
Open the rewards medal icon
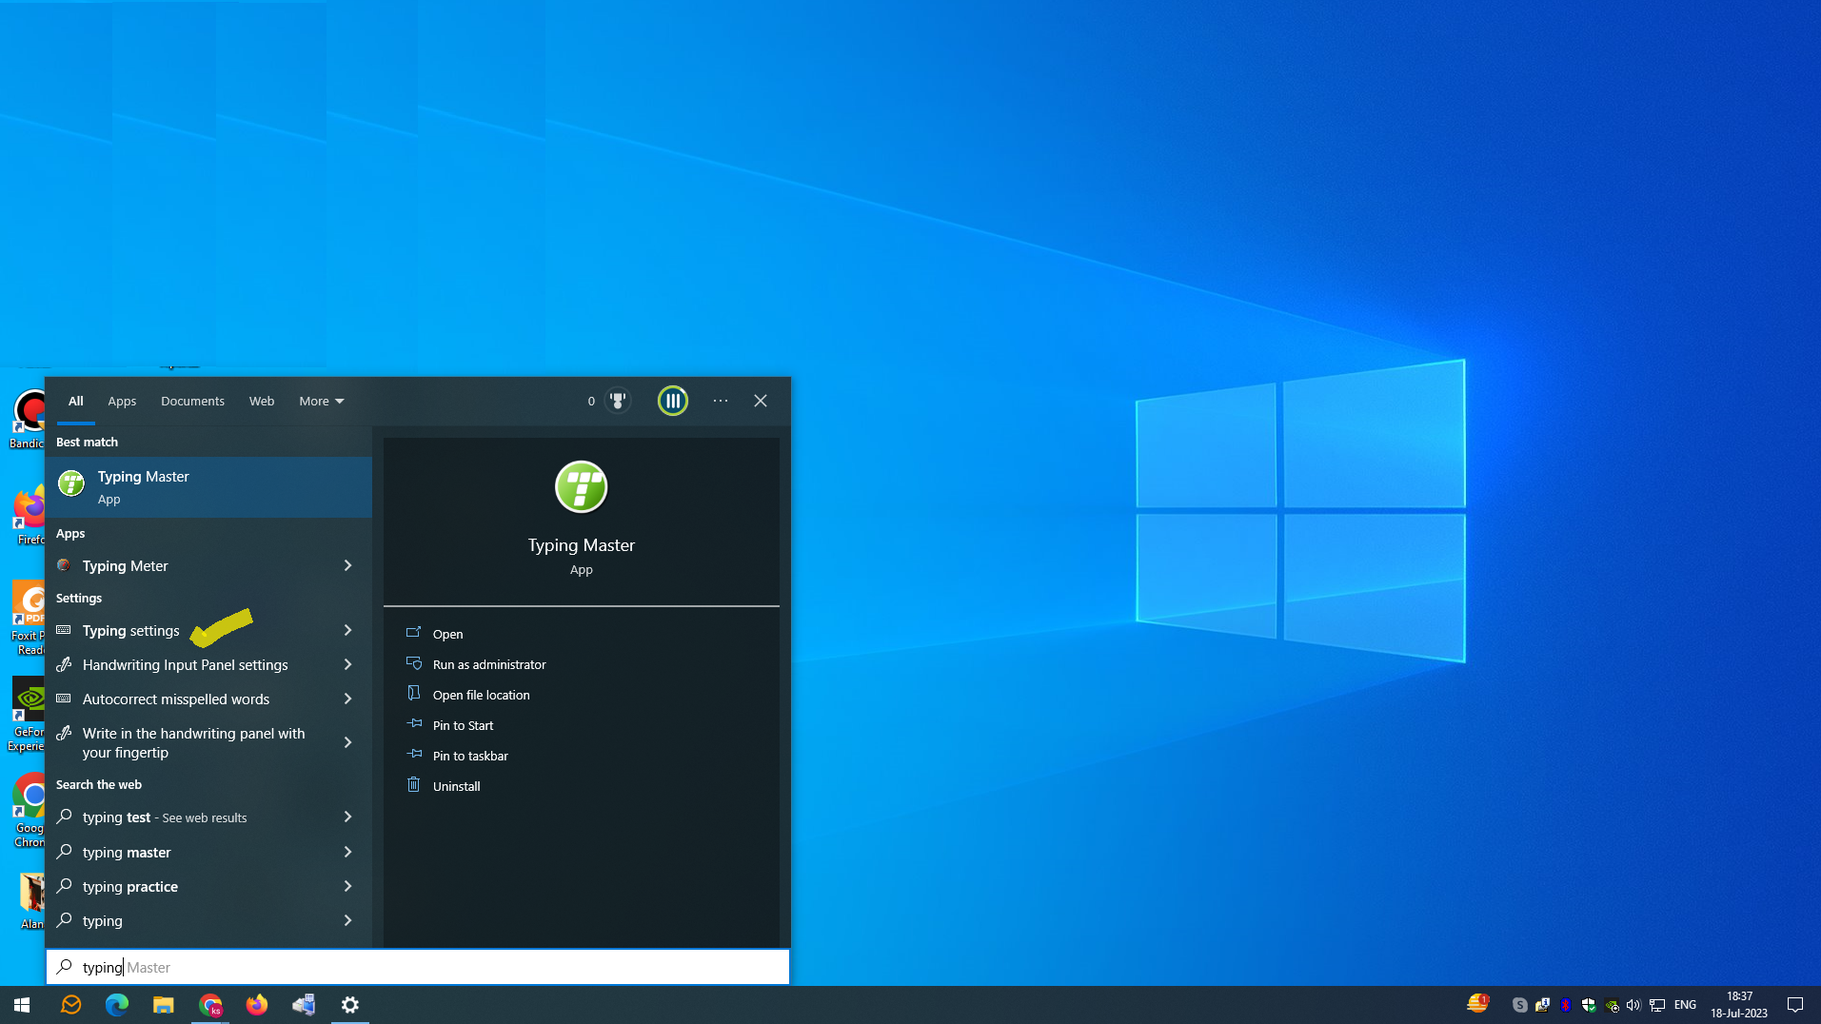[x=618, y=401]
